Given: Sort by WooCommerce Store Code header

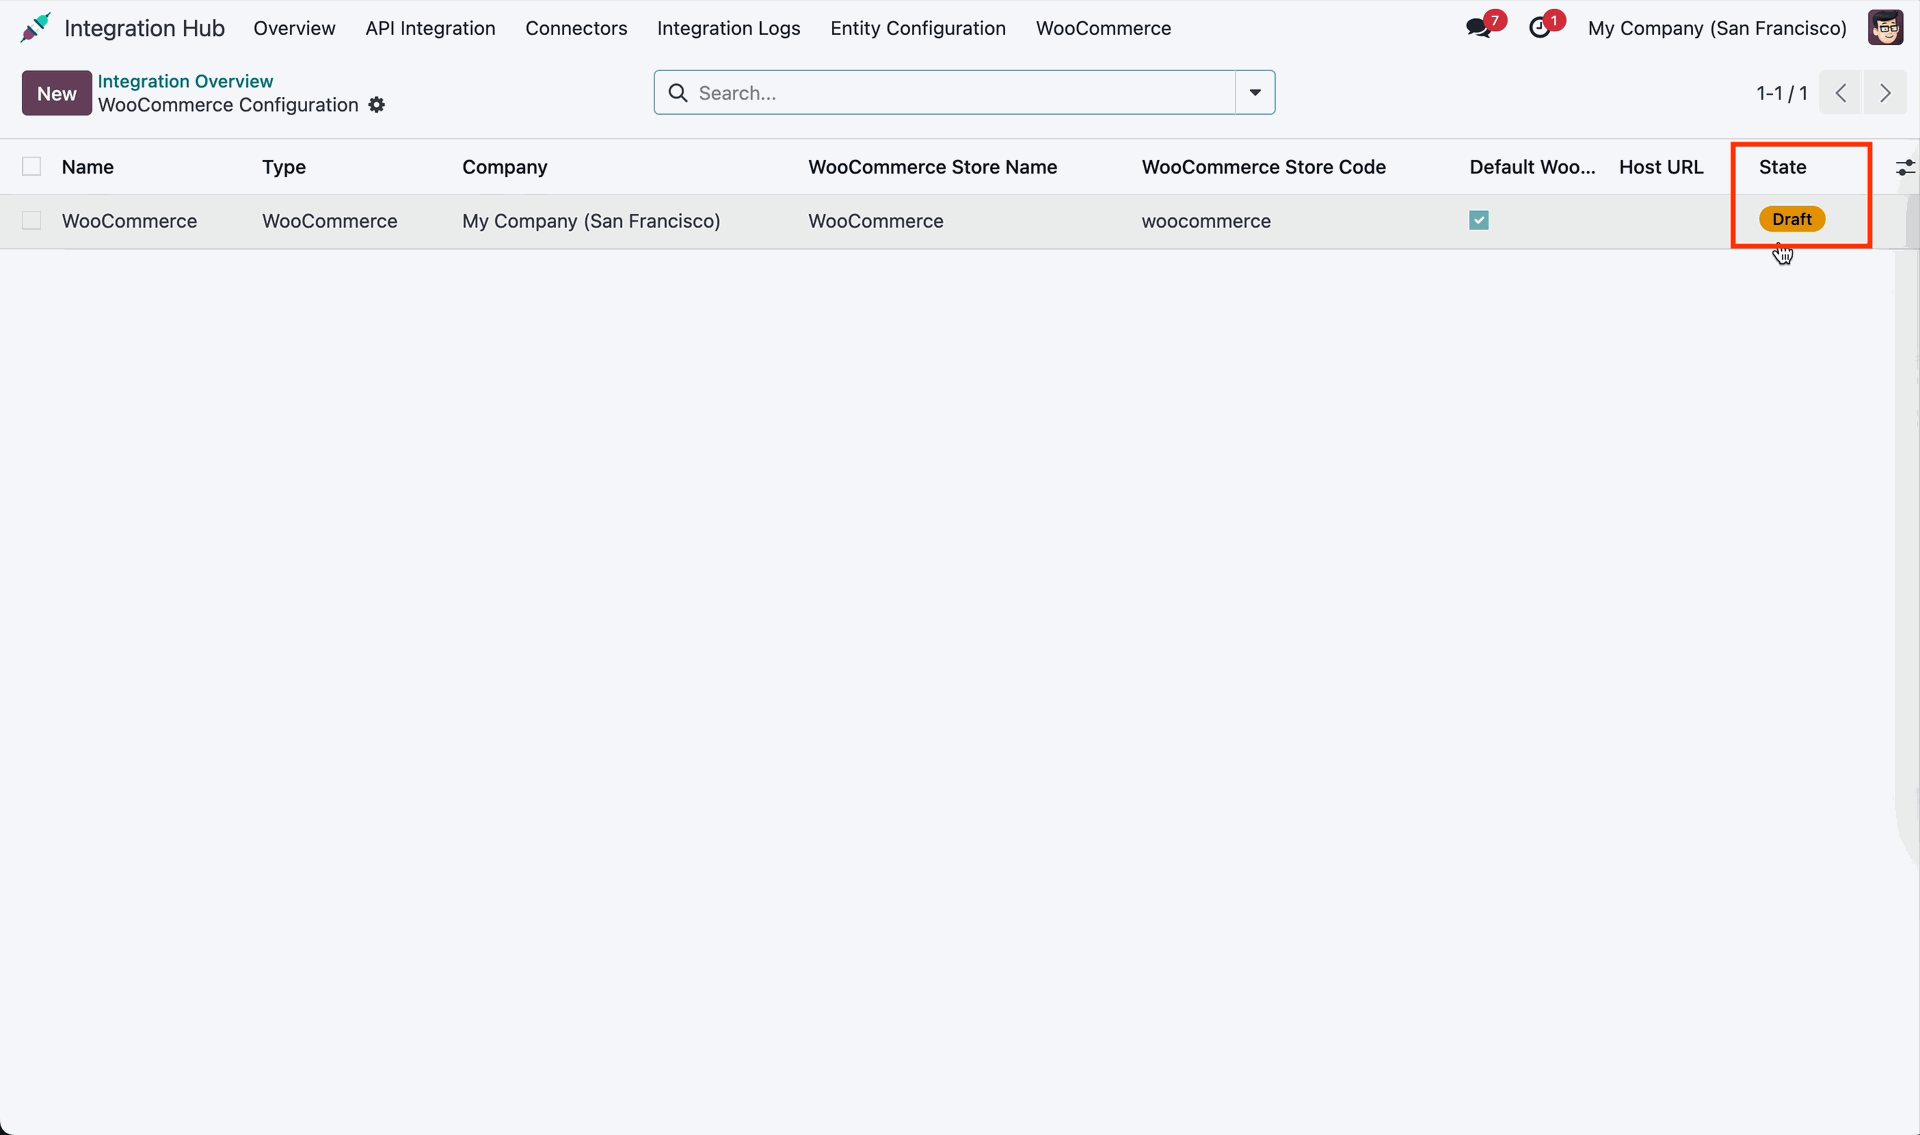Looking at the screenshot, I should tap(1264, 167).
